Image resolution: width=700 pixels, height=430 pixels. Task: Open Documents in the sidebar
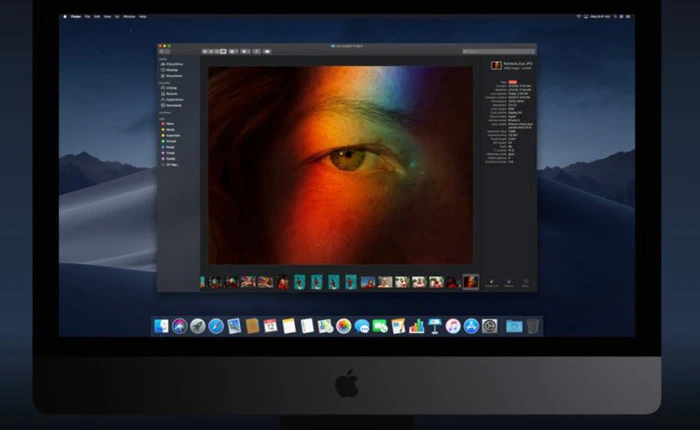[171, 76]
